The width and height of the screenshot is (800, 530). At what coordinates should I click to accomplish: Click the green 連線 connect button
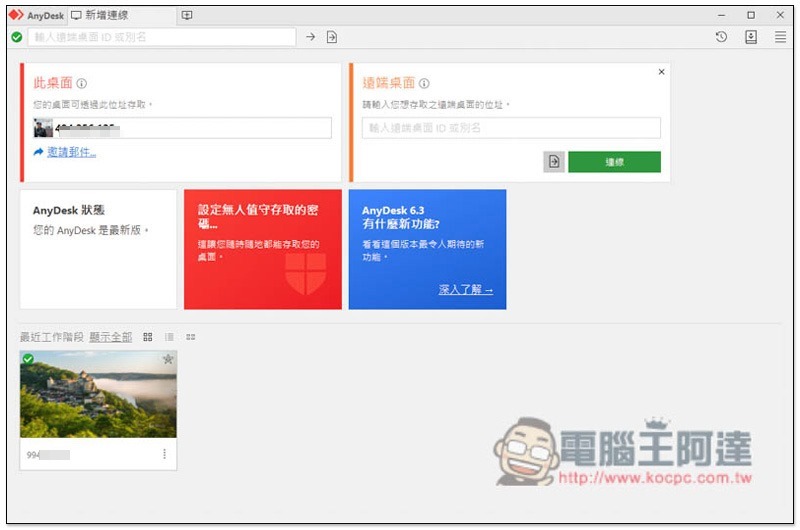pos(614,162)
